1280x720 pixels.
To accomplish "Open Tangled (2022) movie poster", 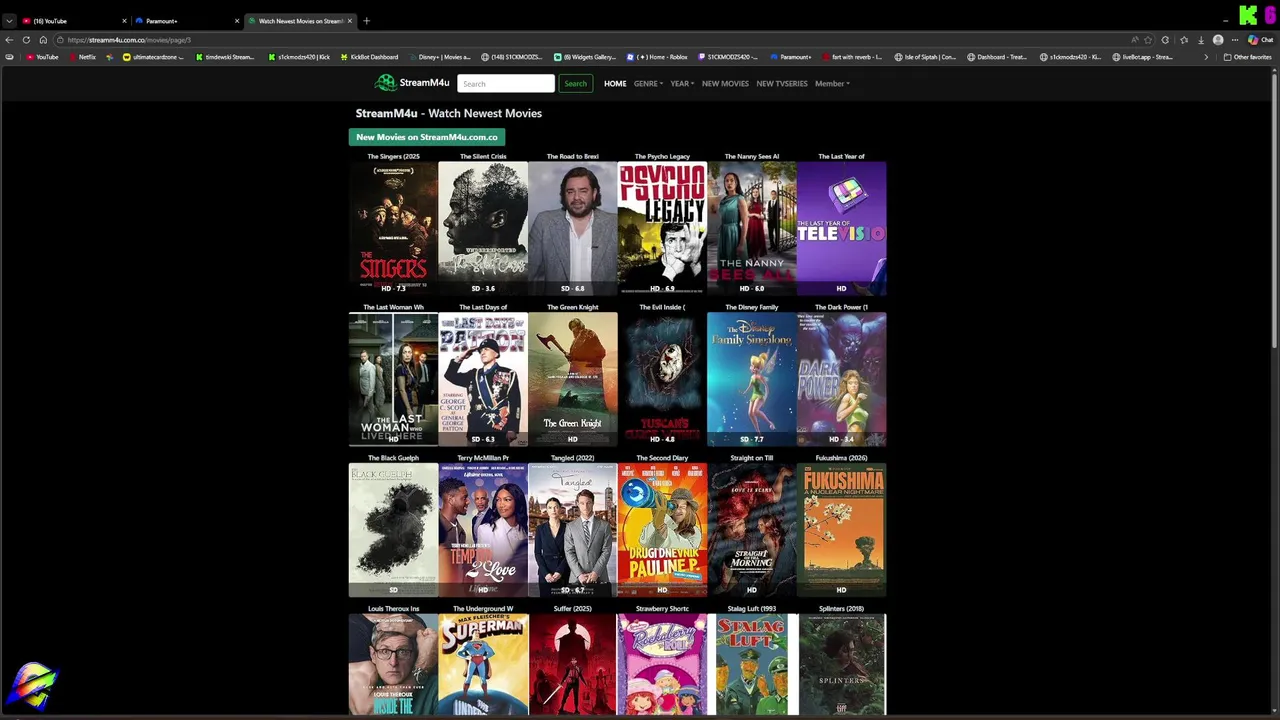I will coord(573,530).
